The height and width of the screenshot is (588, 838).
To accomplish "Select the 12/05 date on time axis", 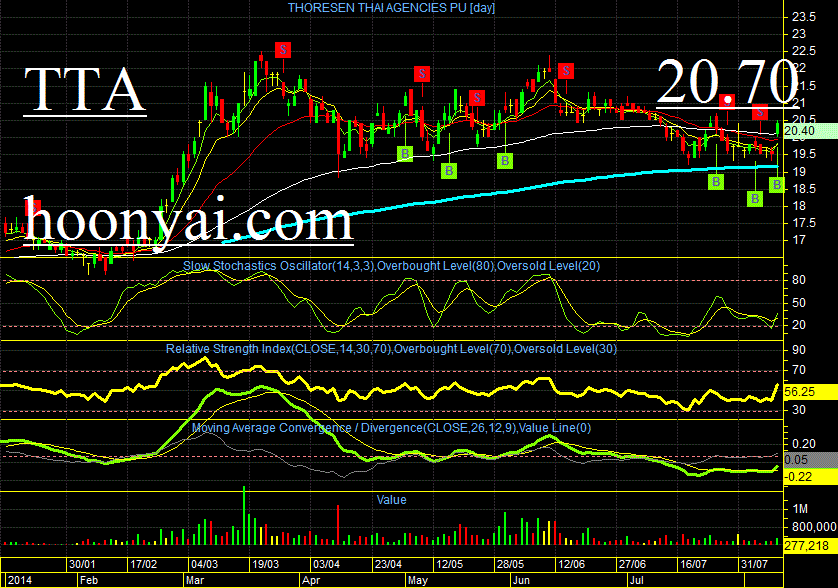I will pyautogui.click(x=449, y=564).
